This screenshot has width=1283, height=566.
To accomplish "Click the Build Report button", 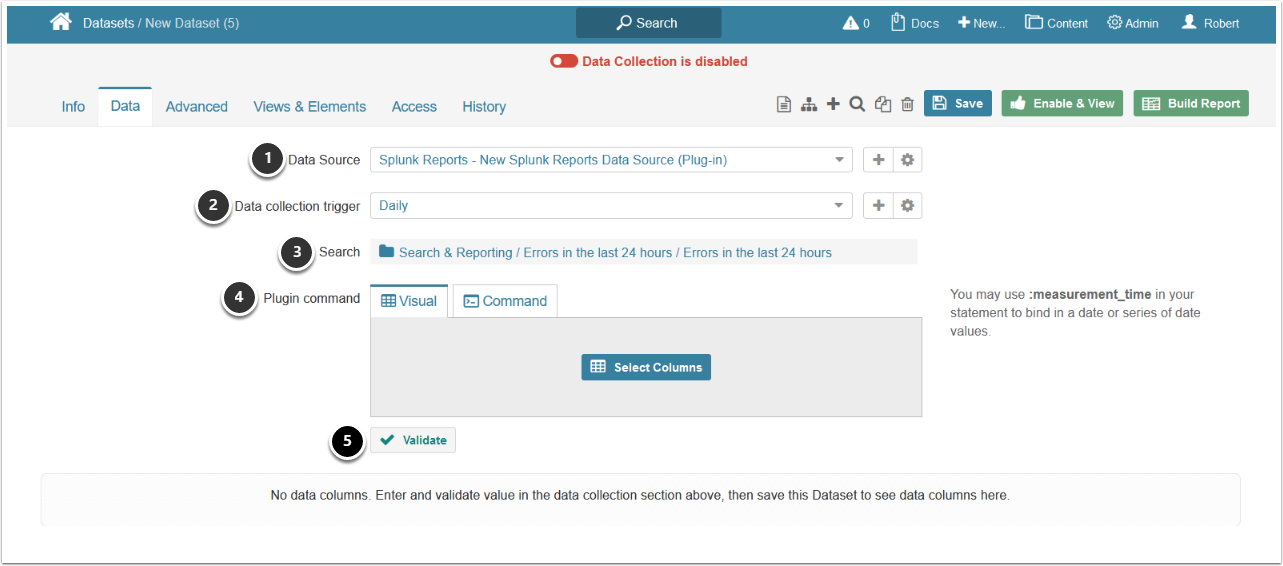I will (x=1191, y=103).
